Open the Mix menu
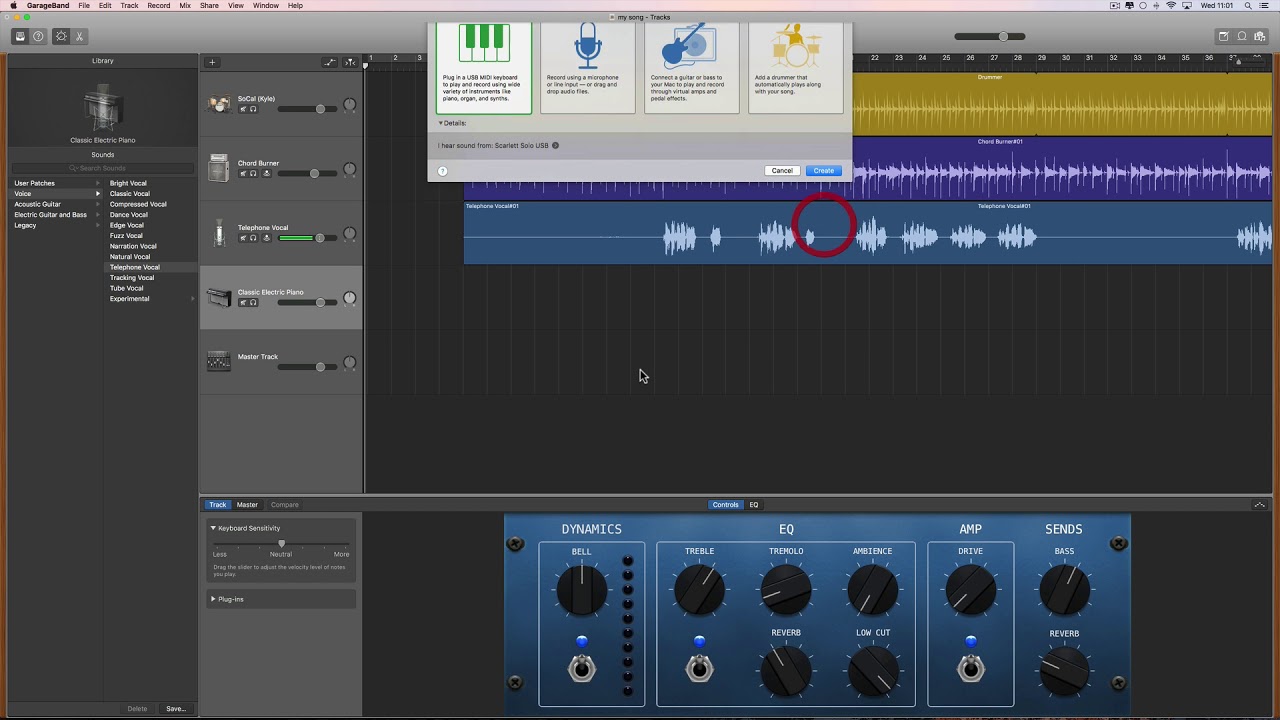This screenshot has width=1280, height=720. 185,6
